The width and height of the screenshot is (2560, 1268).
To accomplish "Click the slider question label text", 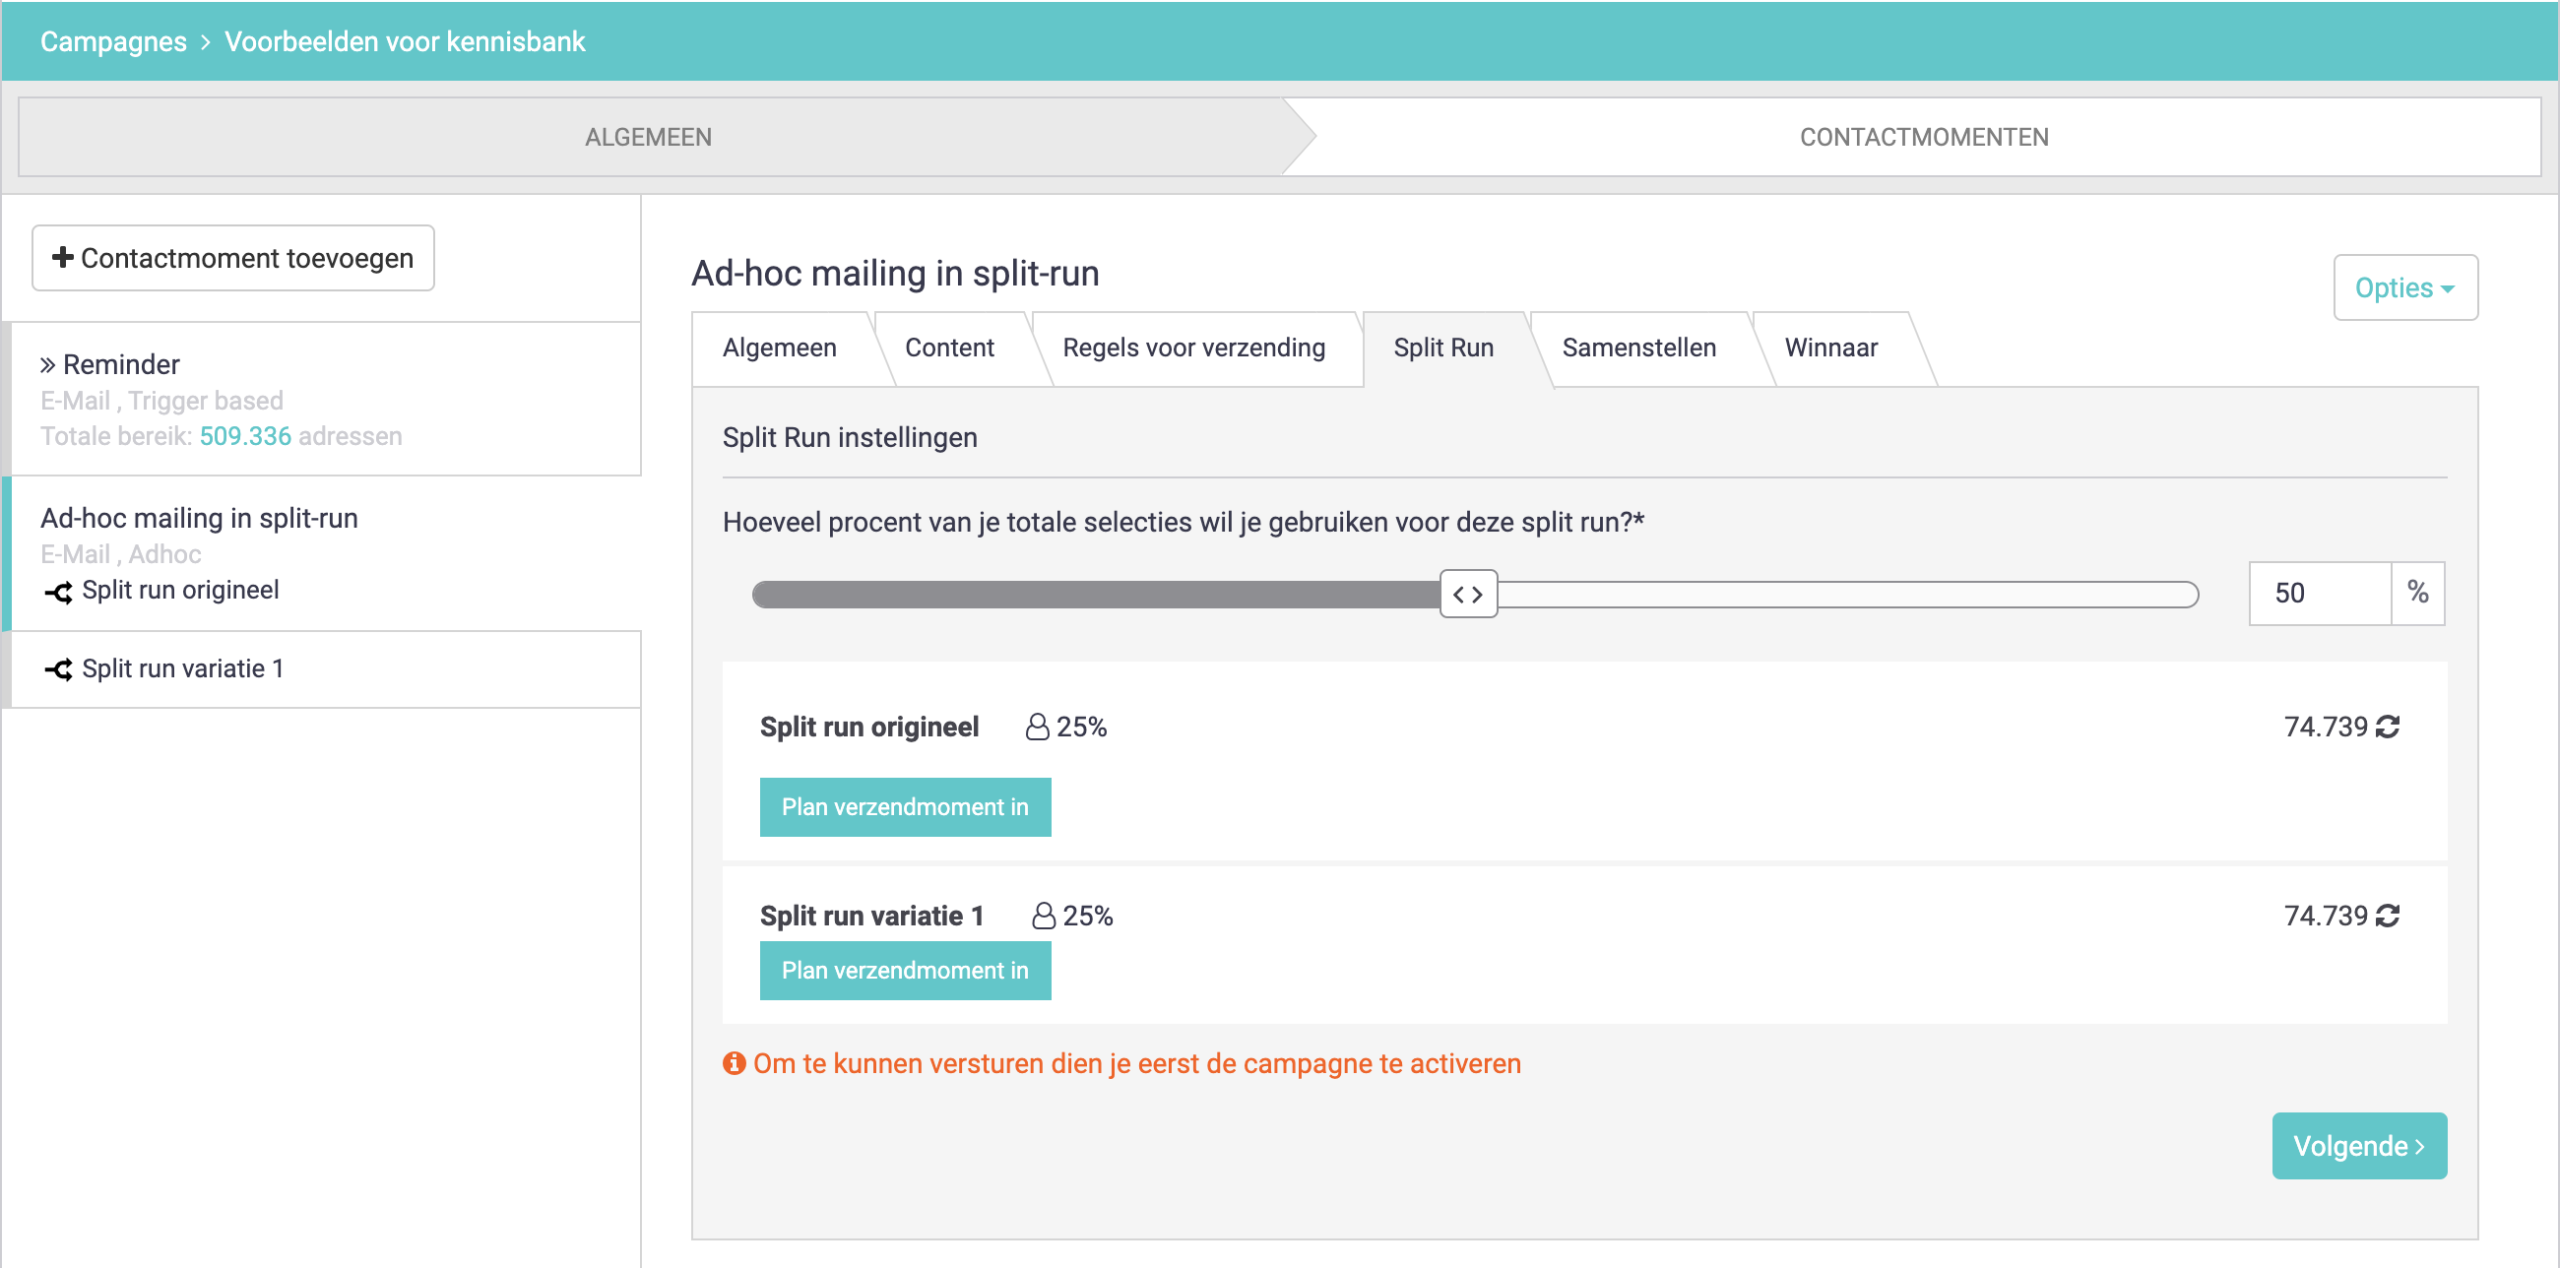I will click(1184, 522).
